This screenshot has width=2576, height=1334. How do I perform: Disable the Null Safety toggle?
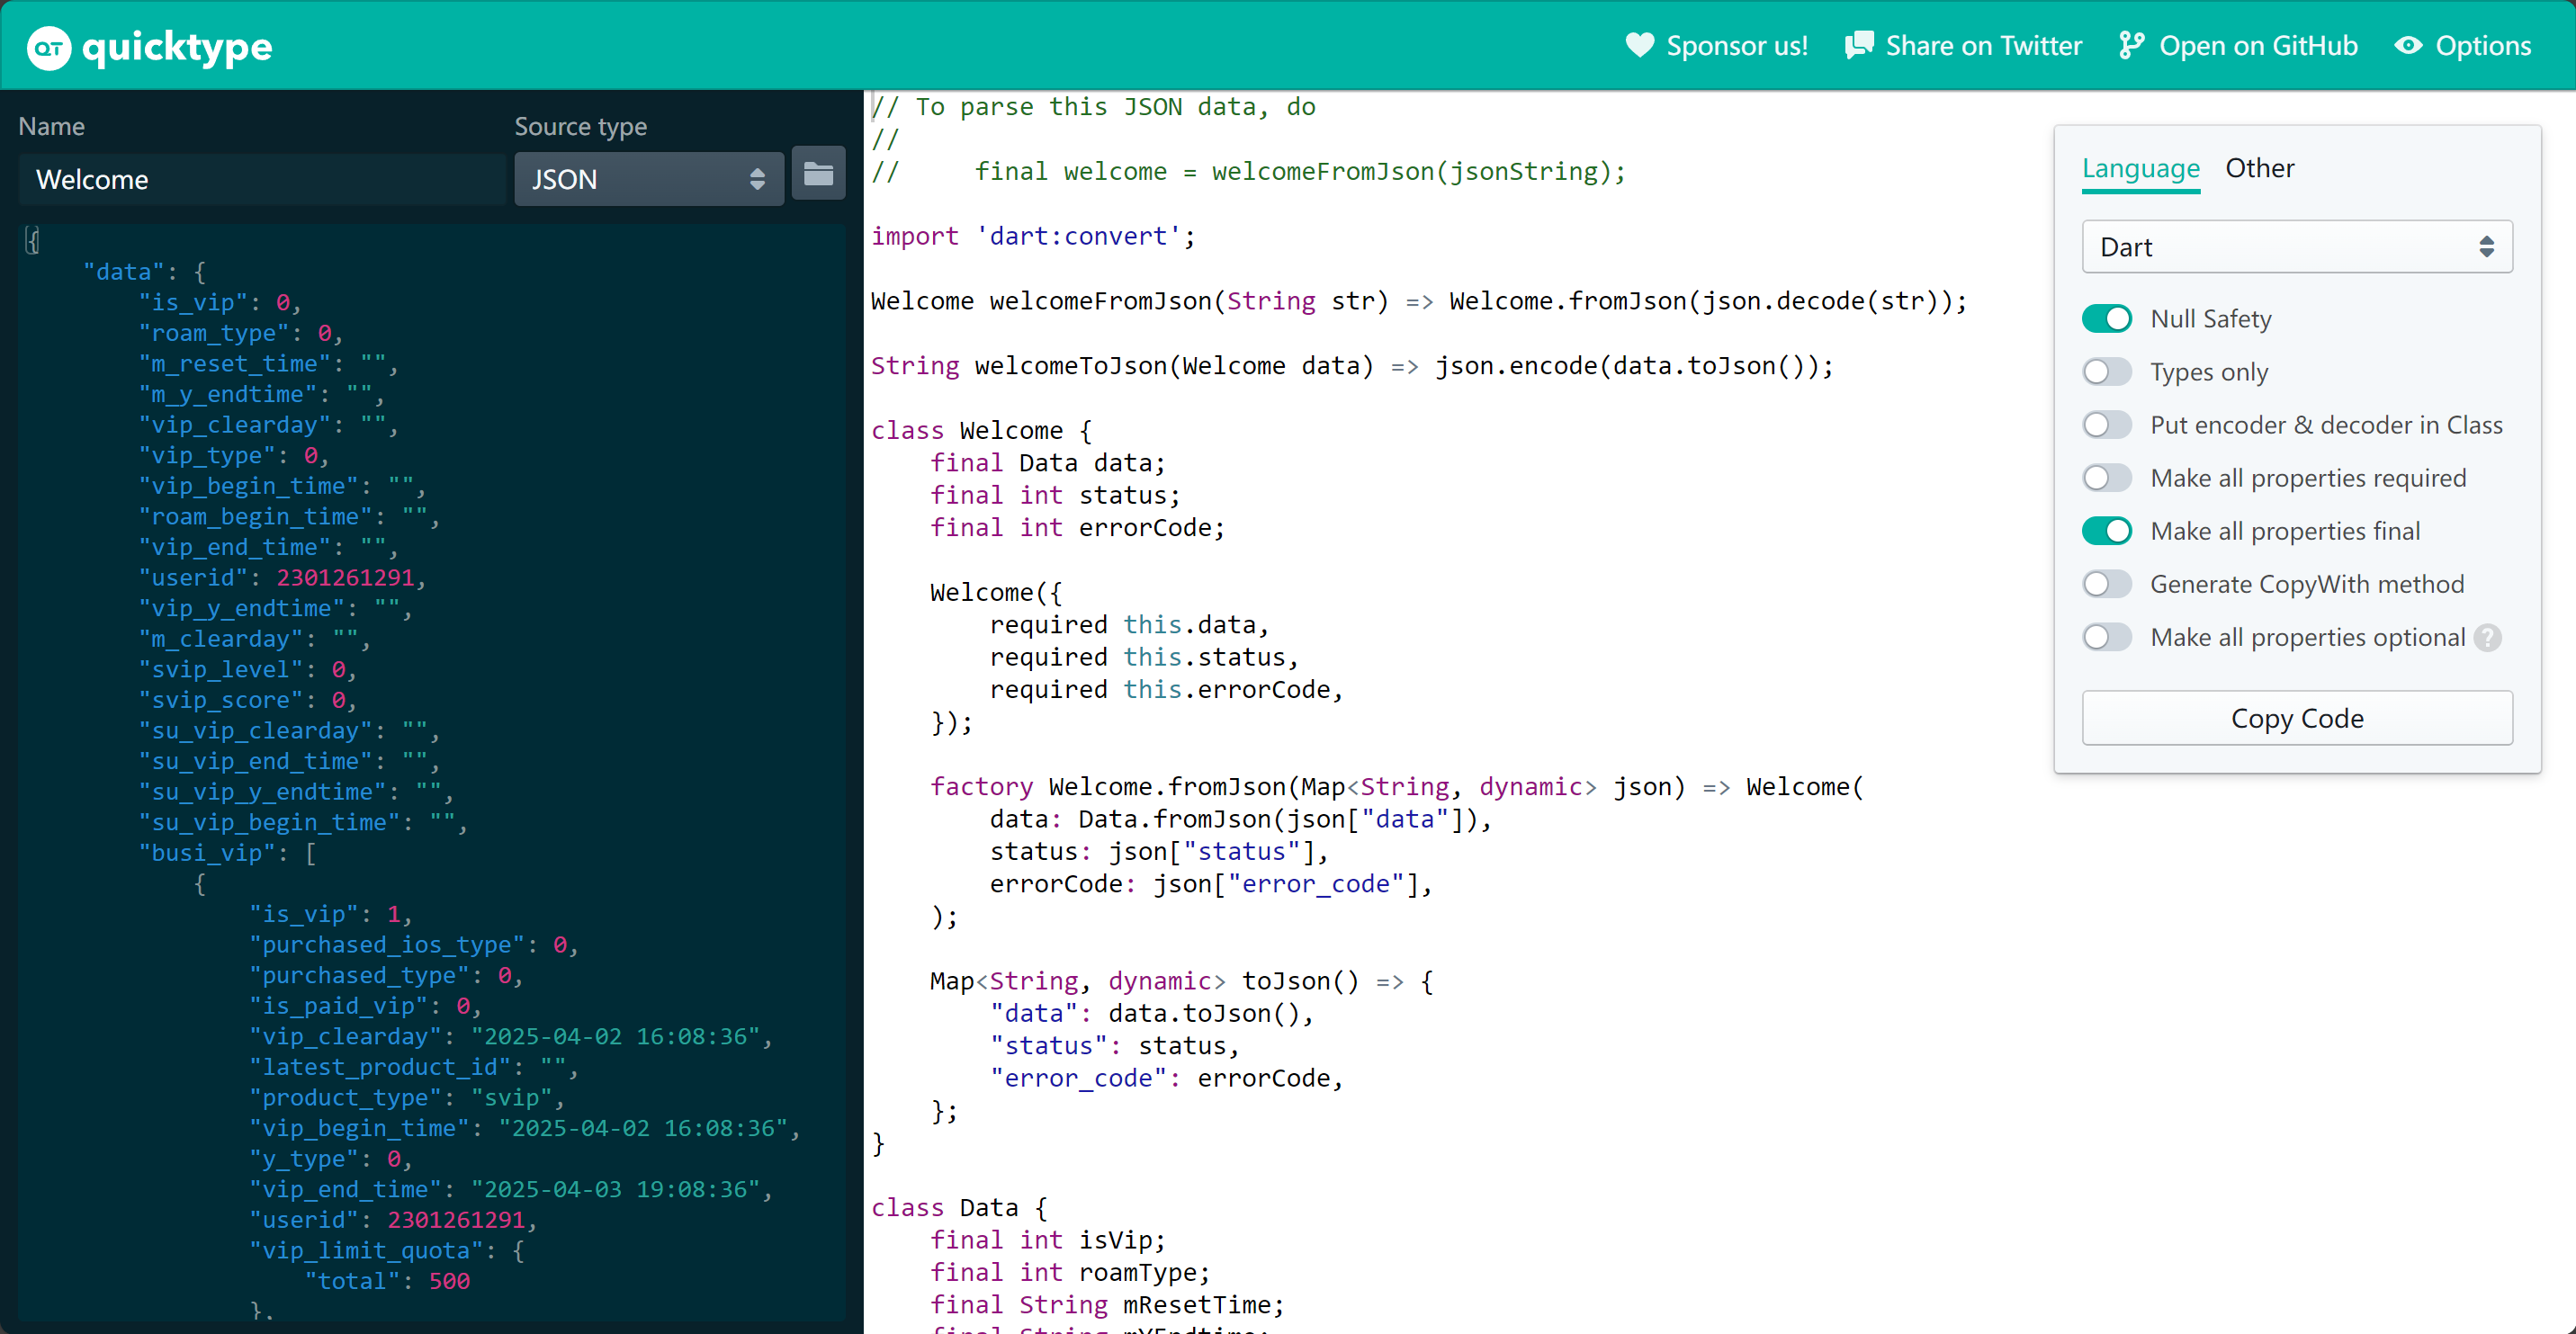click(x=2107, y=318)
